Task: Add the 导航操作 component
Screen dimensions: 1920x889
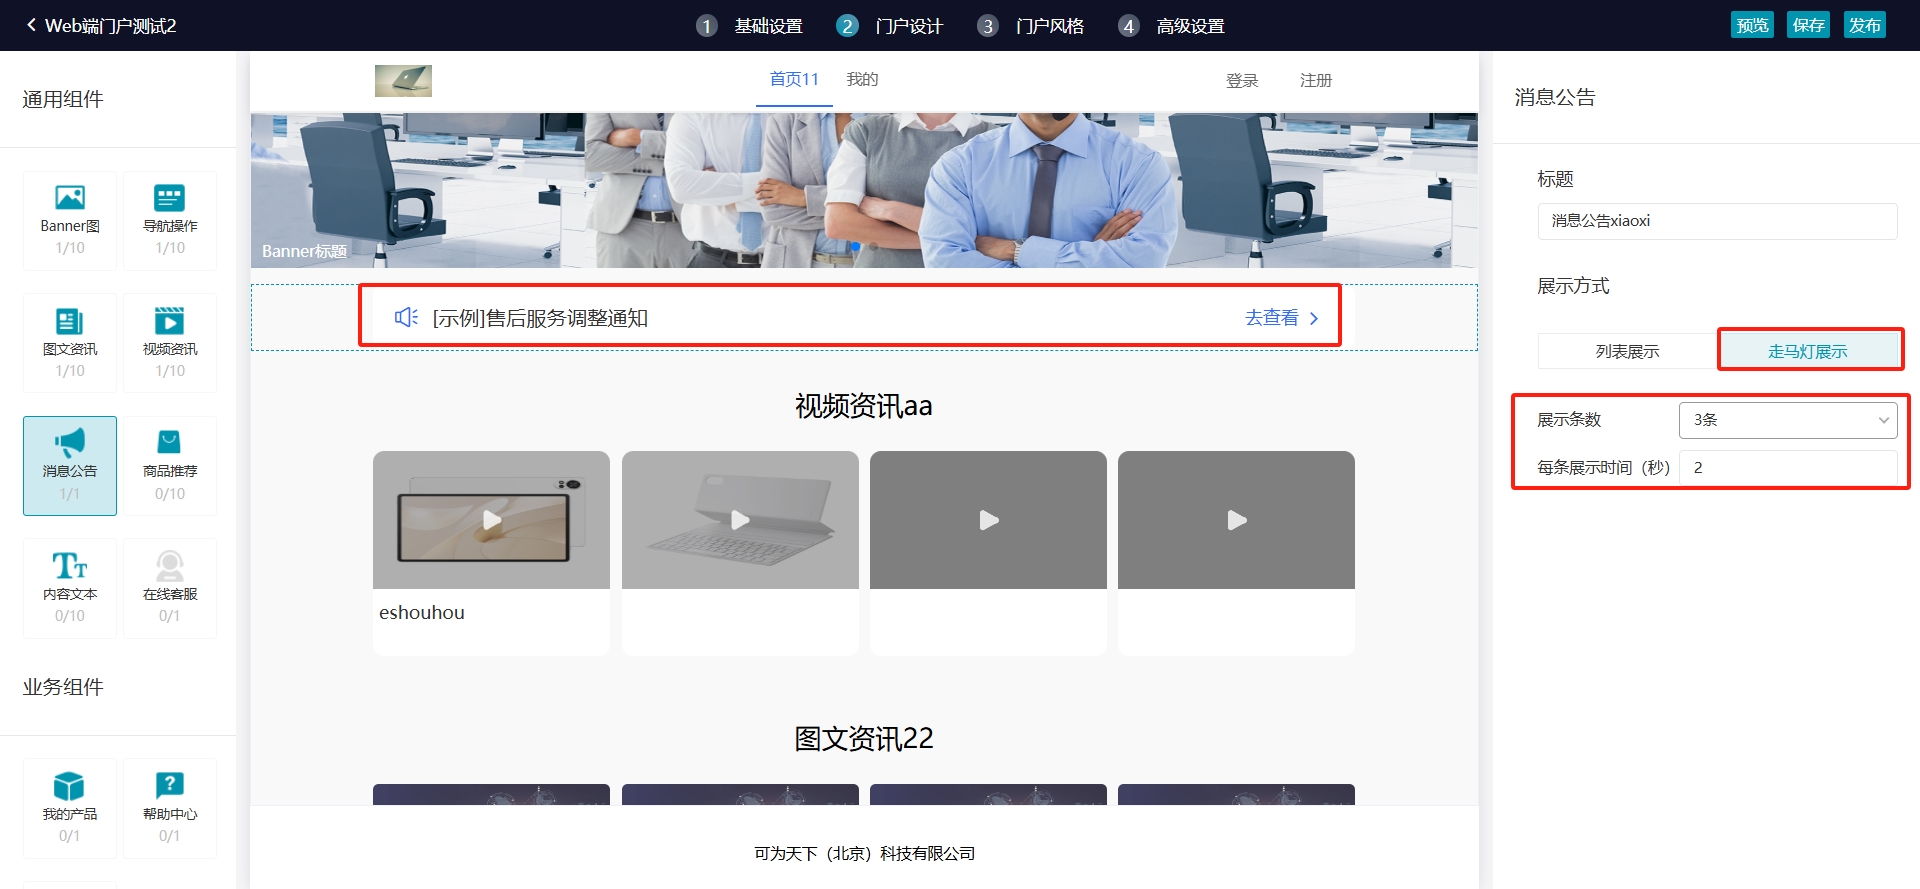Action: (x=170, y=220)
